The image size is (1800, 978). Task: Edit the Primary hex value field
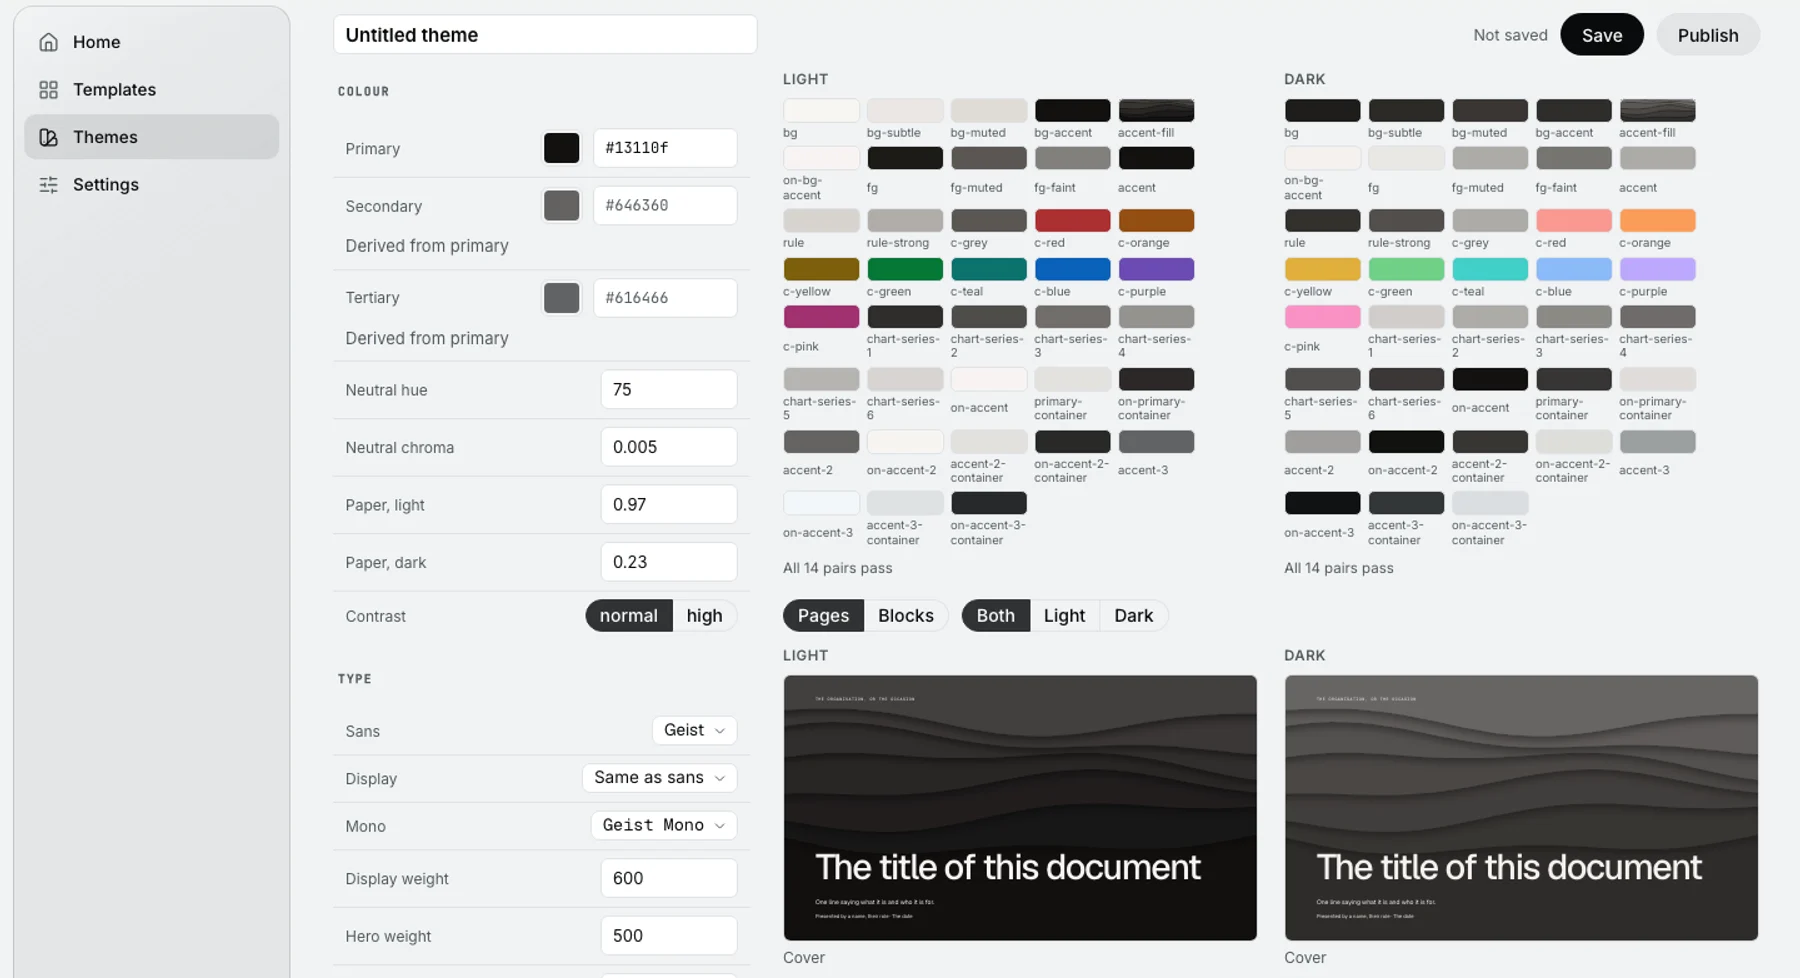[665, 148]
